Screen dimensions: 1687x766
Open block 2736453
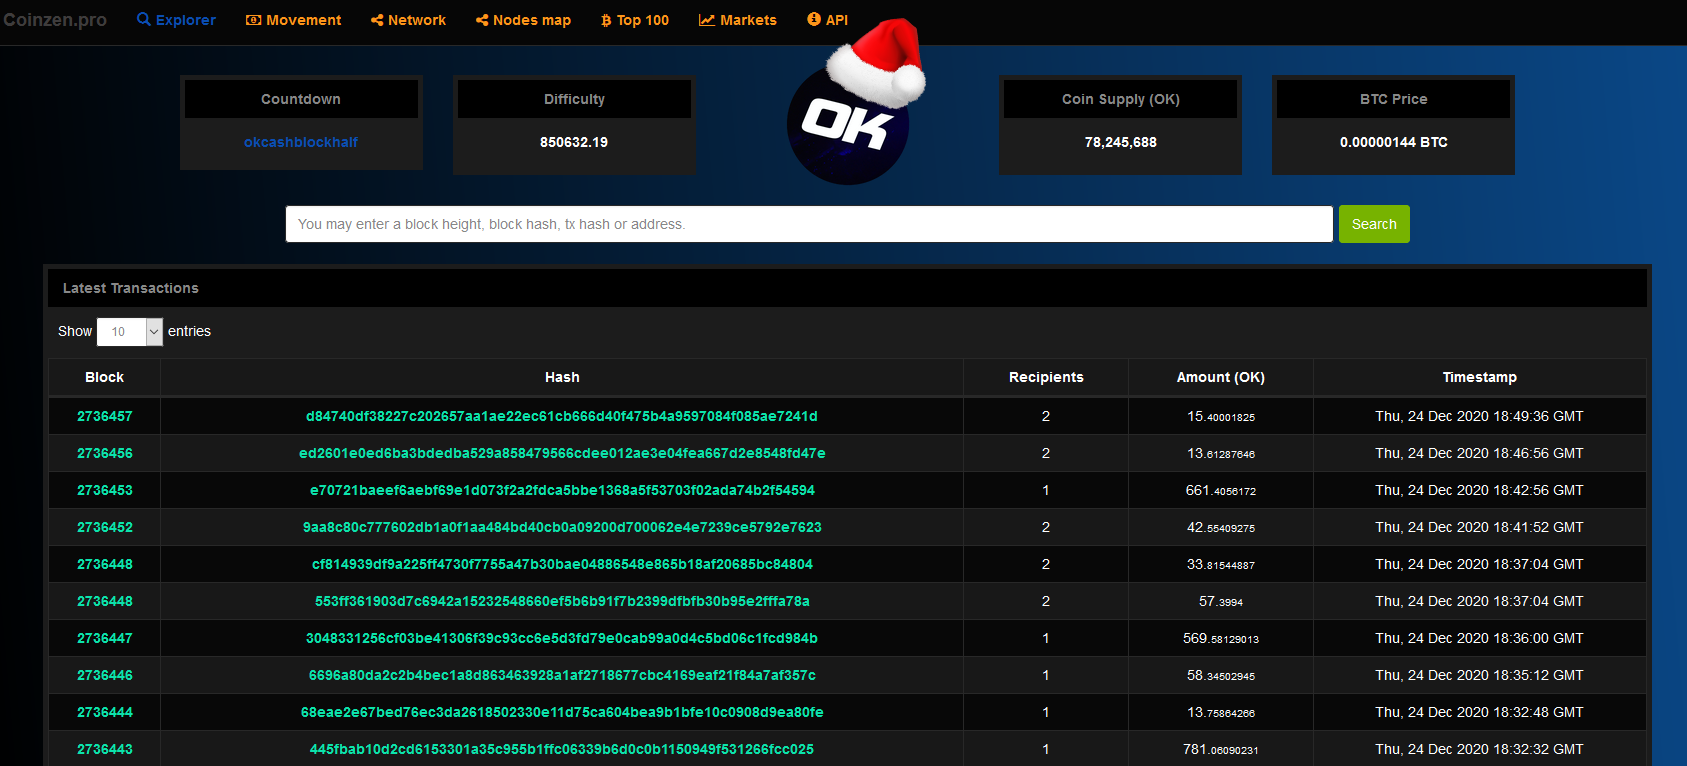105,490
